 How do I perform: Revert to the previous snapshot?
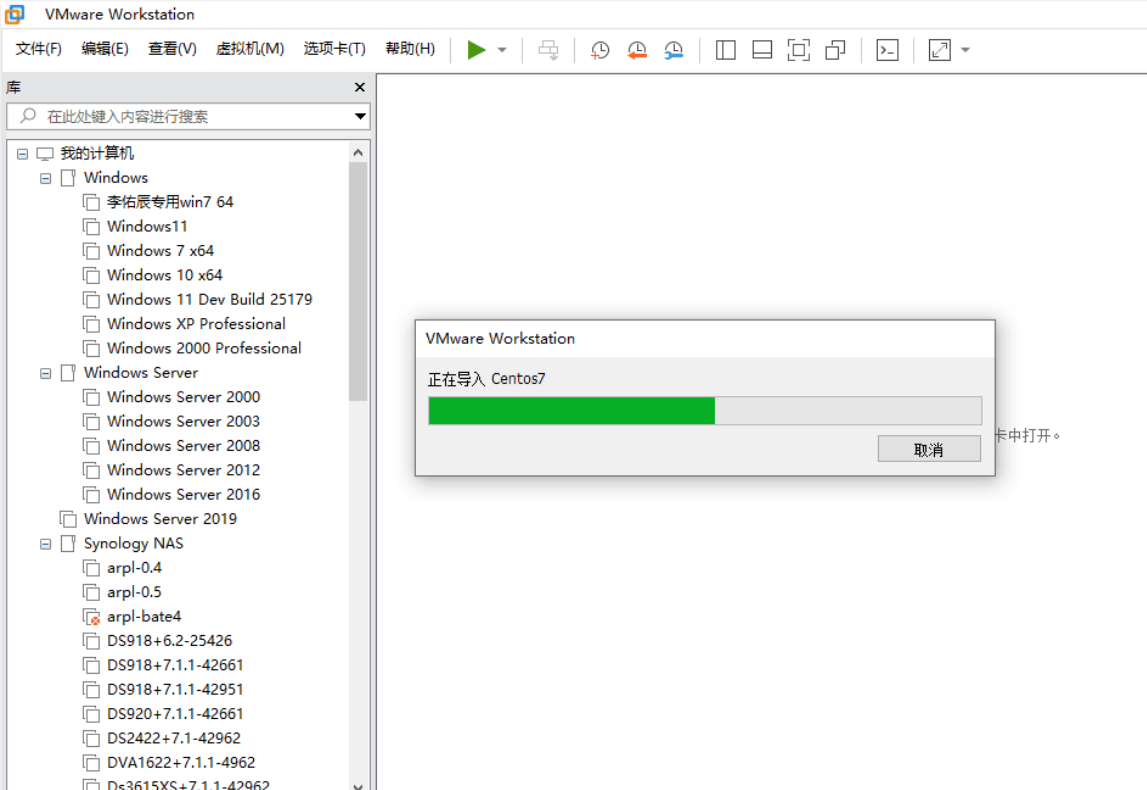tap(636, 49)
